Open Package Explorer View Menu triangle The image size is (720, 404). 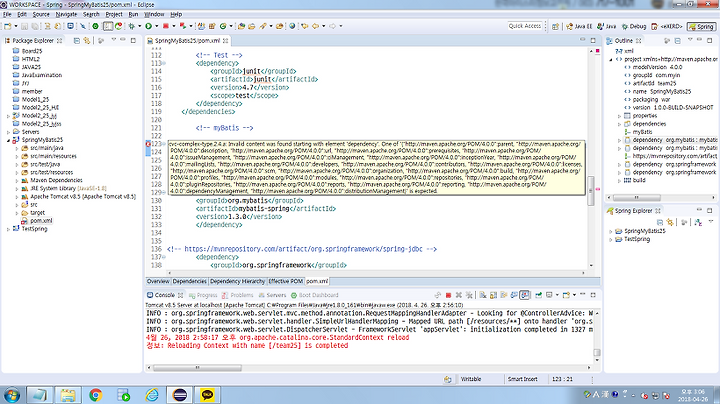[113, 40]
